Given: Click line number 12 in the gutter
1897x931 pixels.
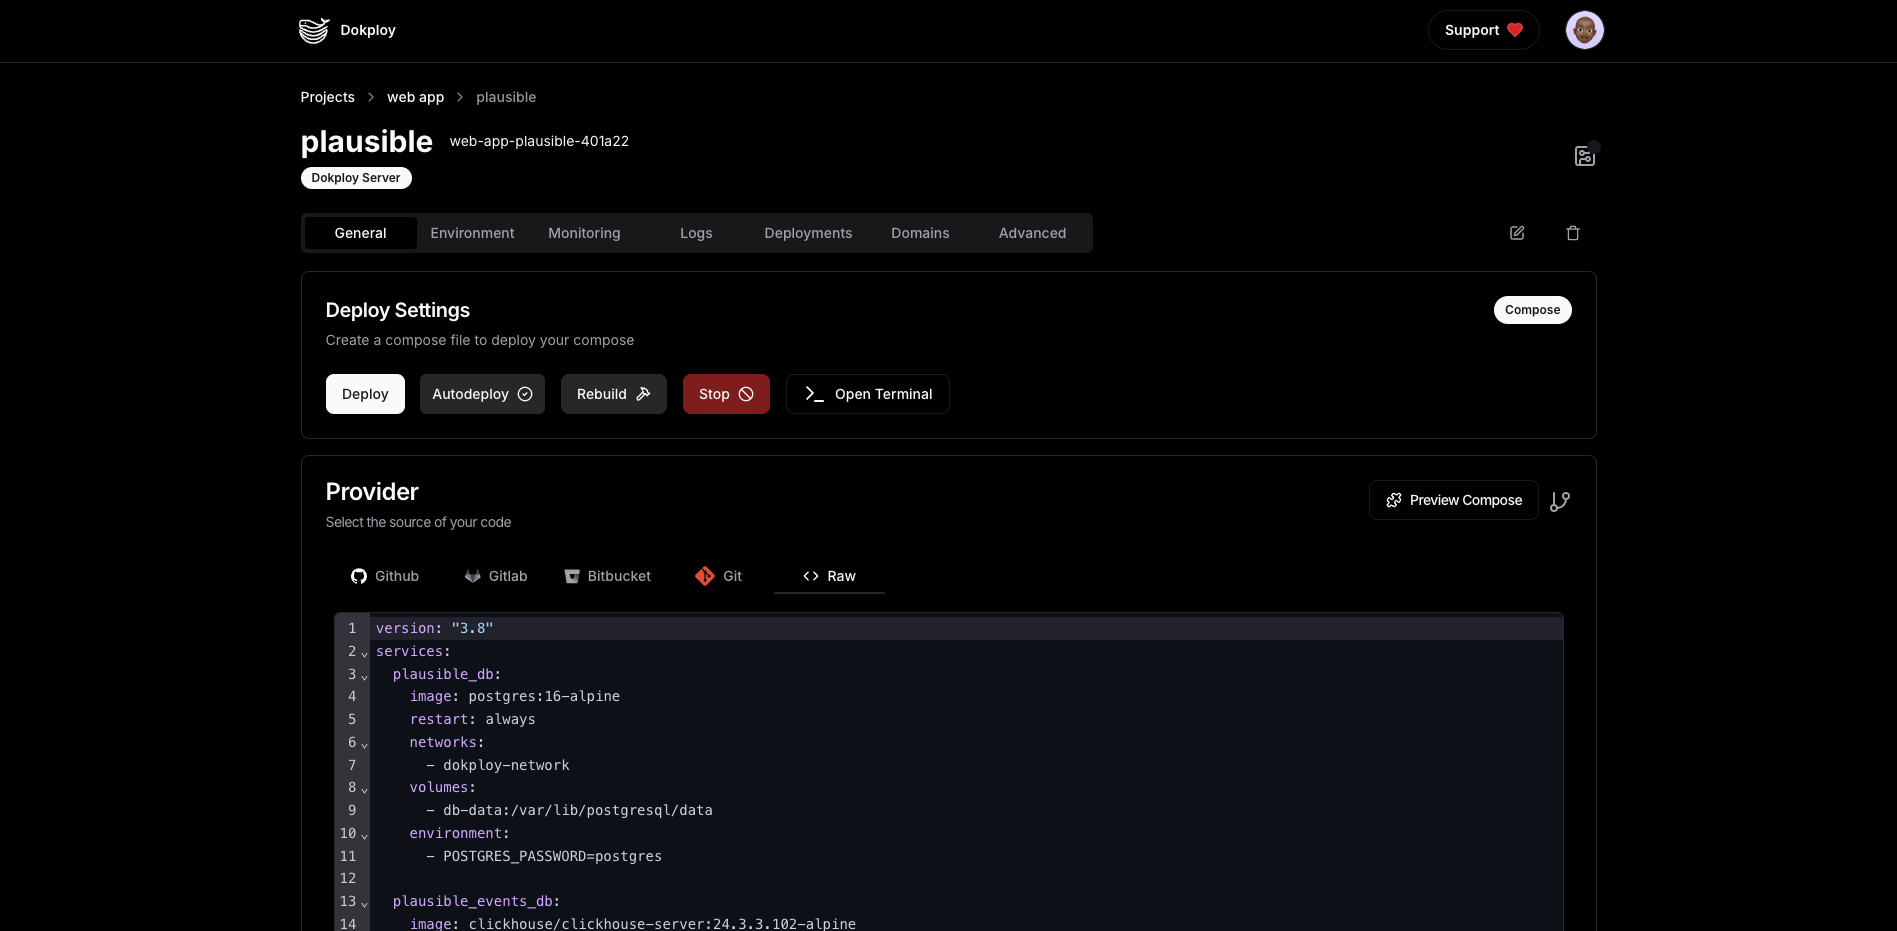Looking at the screenshot, I should 348,878.
